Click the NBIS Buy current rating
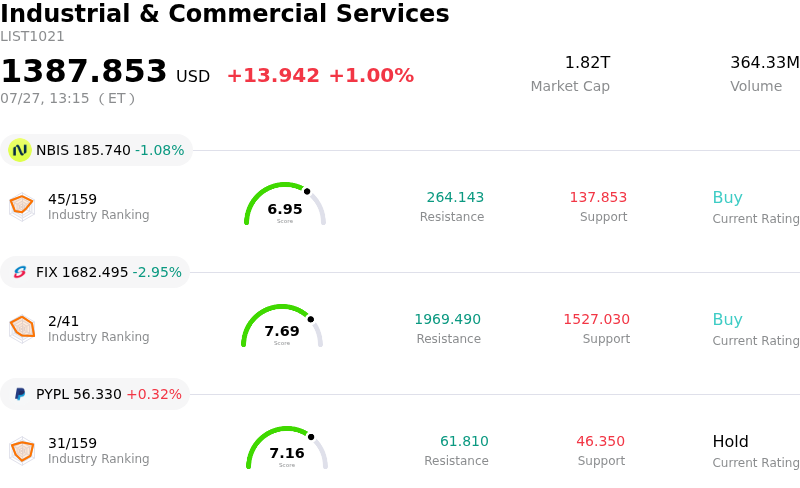Image resolution: width=800 pixels, height=488 pixels. click(x=728, y=197)
